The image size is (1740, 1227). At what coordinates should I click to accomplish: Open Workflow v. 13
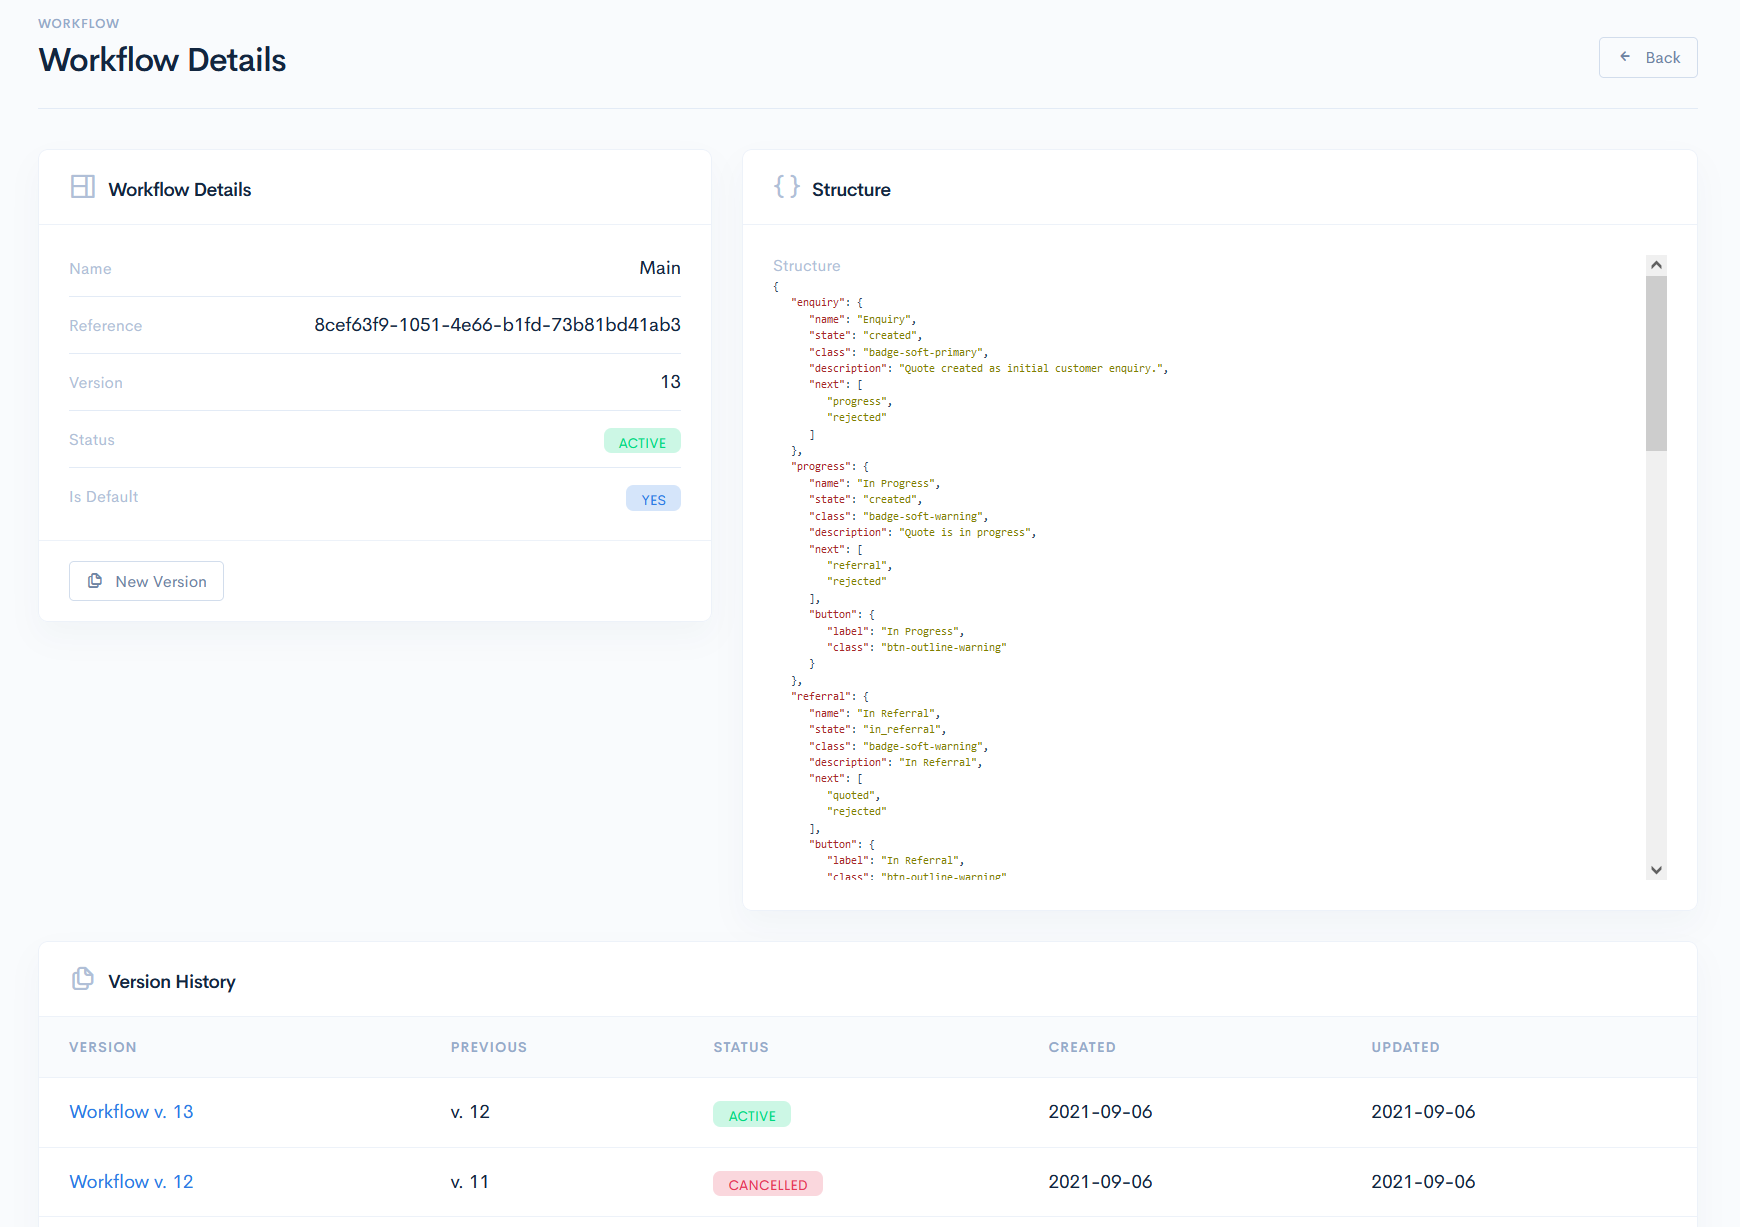[131, 1111]
